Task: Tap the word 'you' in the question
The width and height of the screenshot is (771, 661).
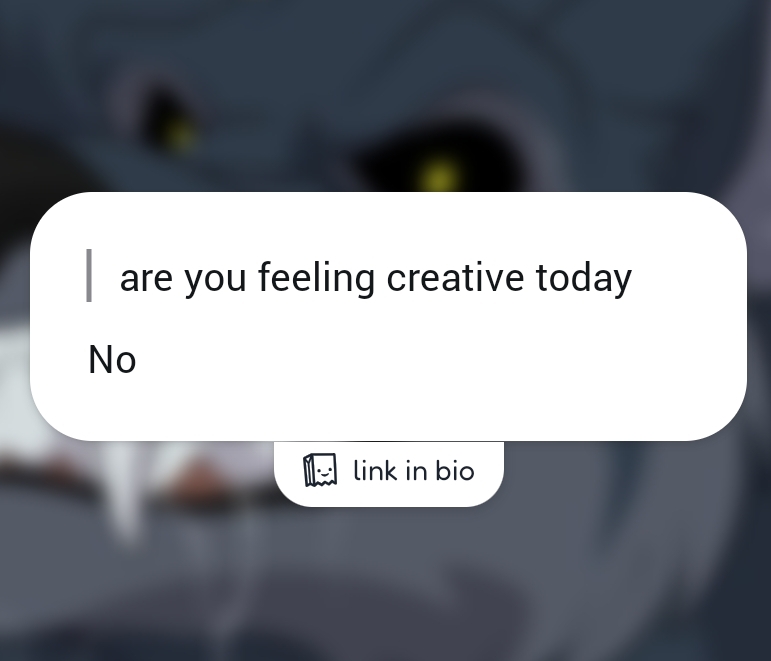Action: (215, 280)
